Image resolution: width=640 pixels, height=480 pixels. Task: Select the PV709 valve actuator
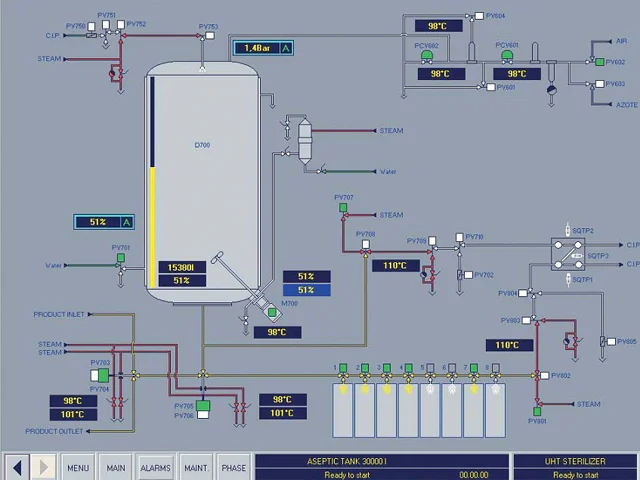[432, 241]
